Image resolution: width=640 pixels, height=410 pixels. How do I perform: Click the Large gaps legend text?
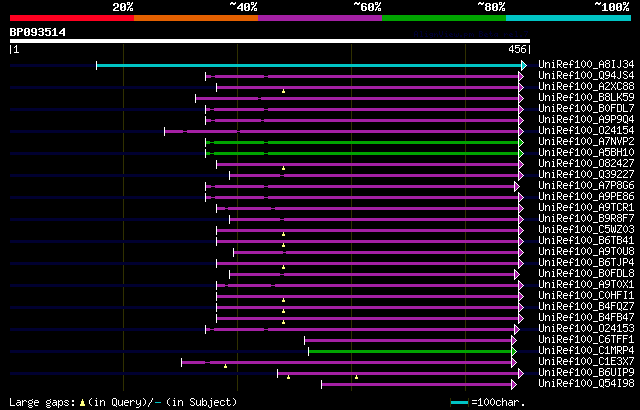[x=42, y=403]
